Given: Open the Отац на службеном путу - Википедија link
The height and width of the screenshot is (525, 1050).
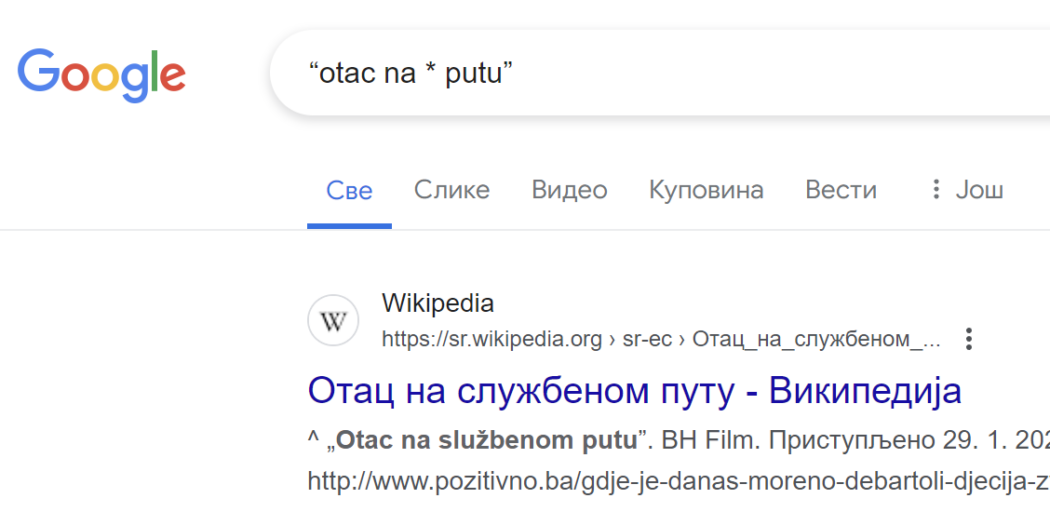Looking at the screenshot, I should (634, 391).
